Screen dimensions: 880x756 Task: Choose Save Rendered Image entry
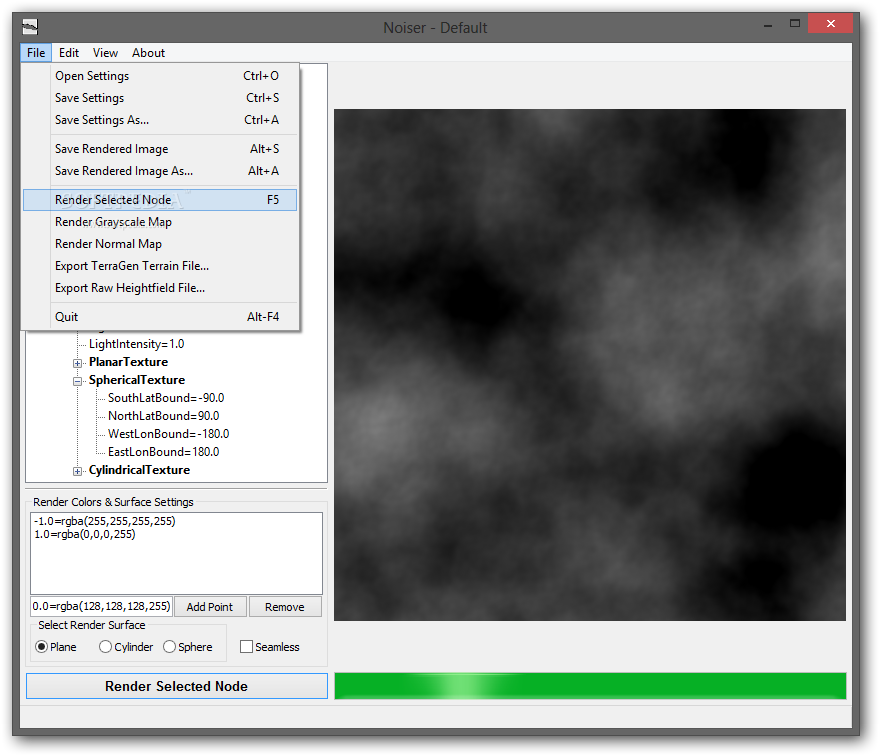tap(160, 149)
